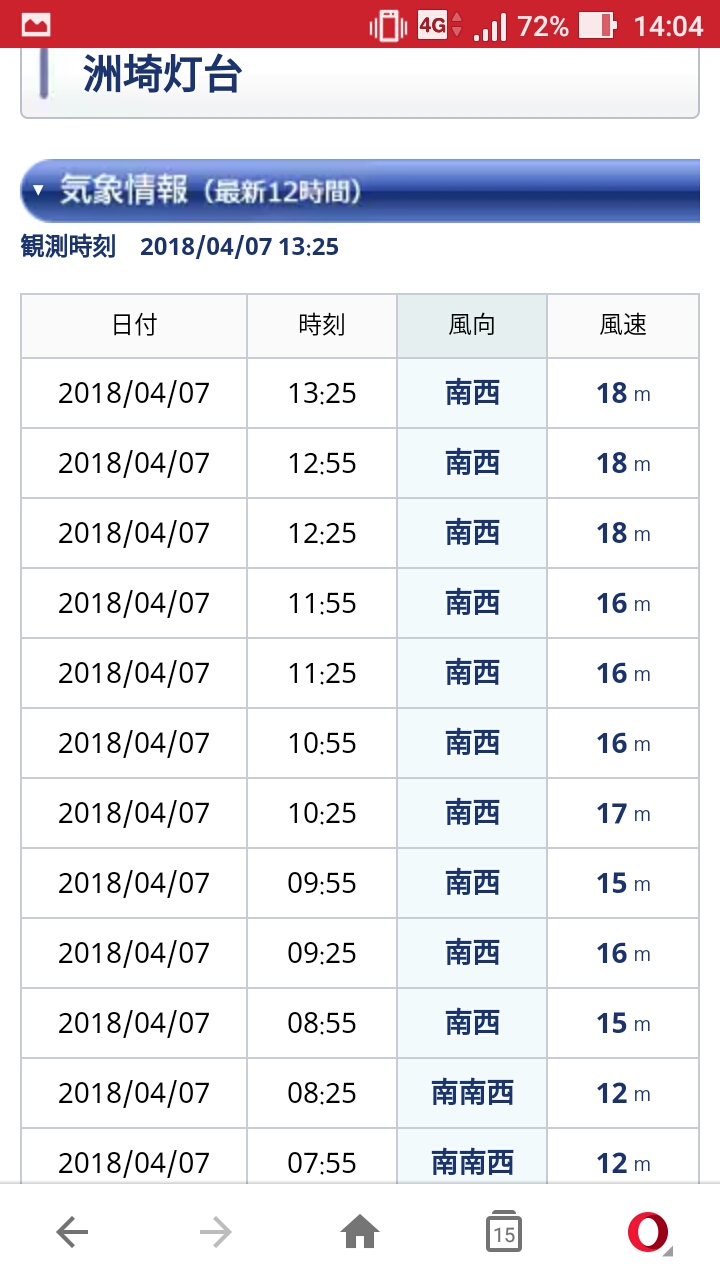Open the tabs switcher showing 15
This screenshot has height=1280, width=720.
504,1233
